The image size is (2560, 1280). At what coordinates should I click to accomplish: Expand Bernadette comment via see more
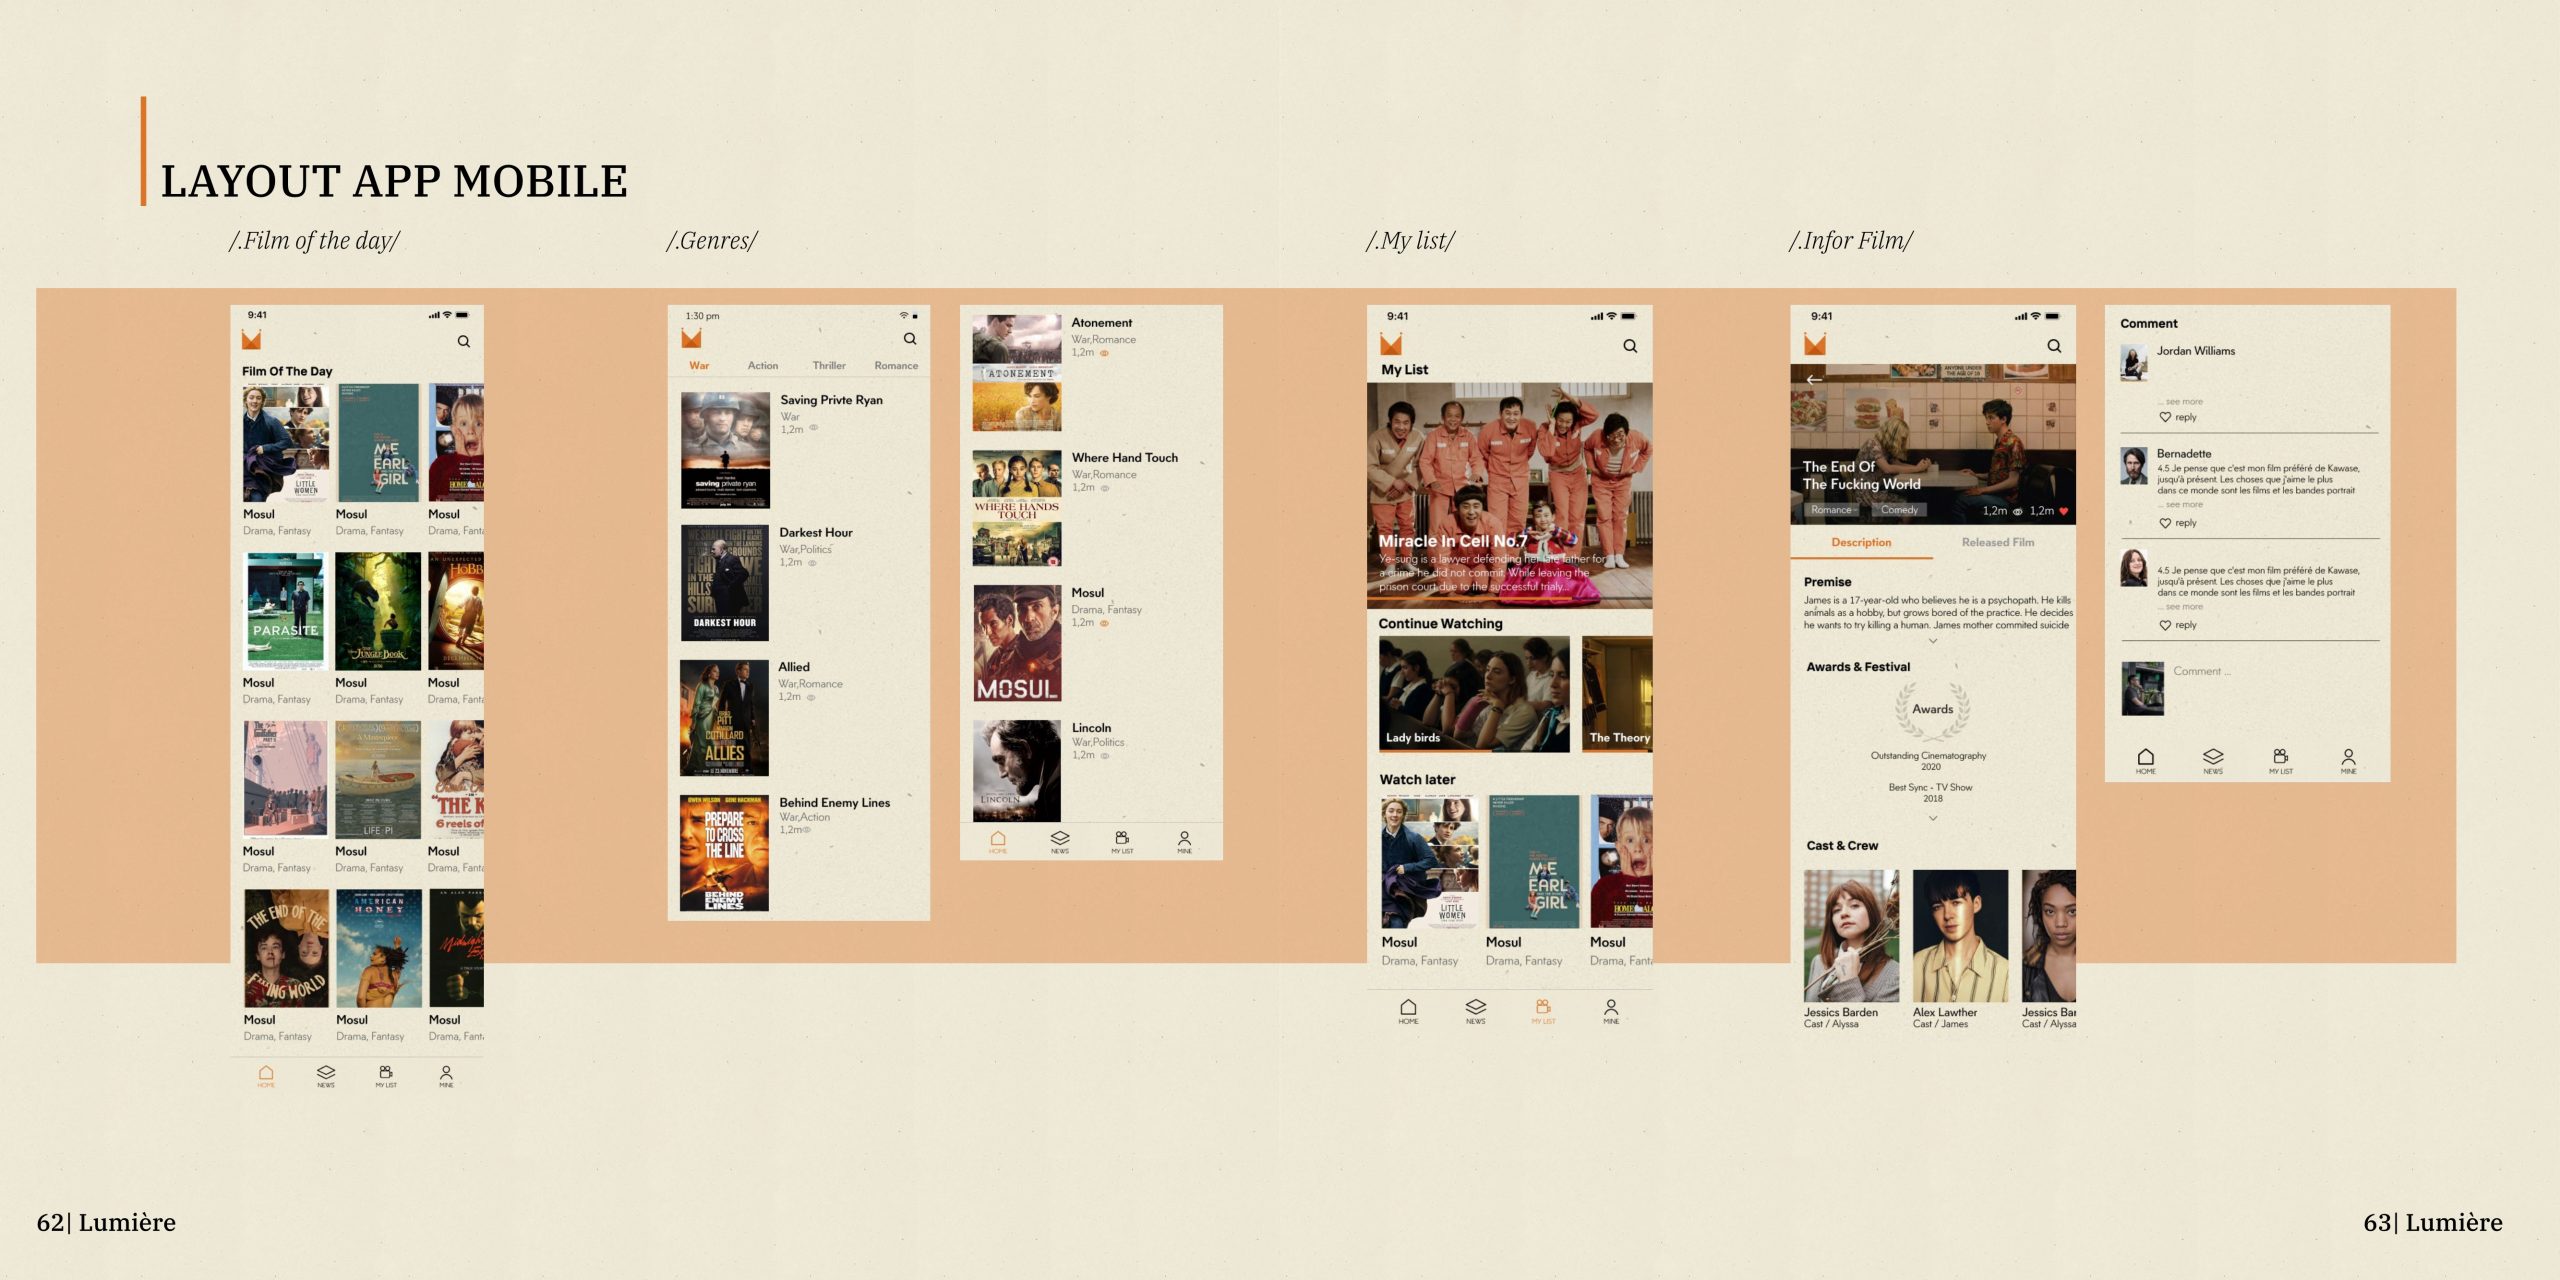point(2182,505)
